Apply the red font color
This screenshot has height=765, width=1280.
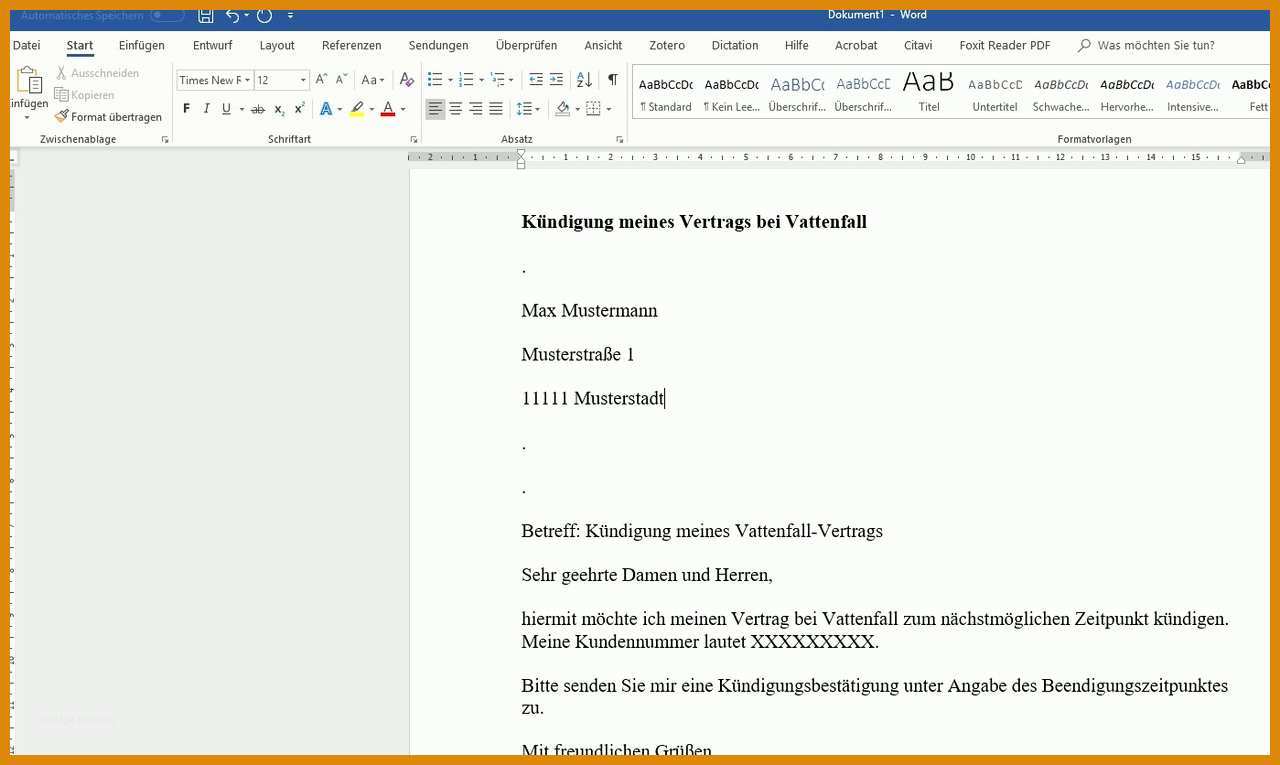point(388,109)
